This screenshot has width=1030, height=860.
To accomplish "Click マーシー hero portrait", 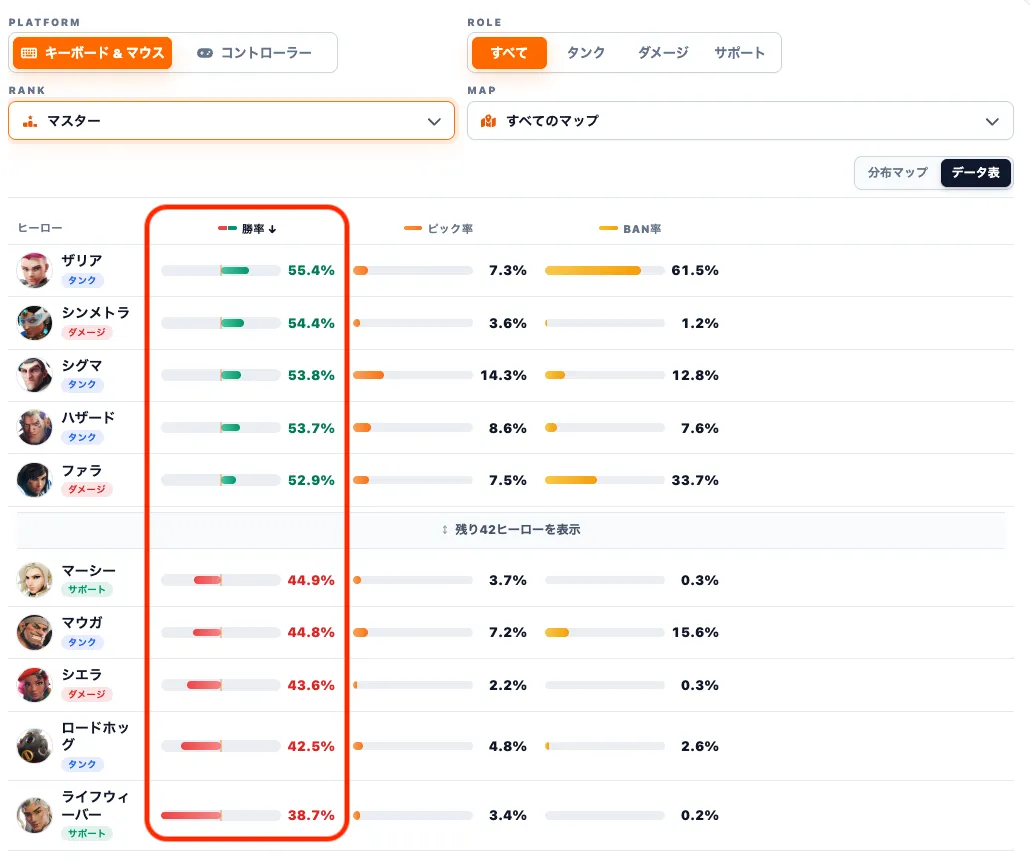I will (x=34, y=579).
